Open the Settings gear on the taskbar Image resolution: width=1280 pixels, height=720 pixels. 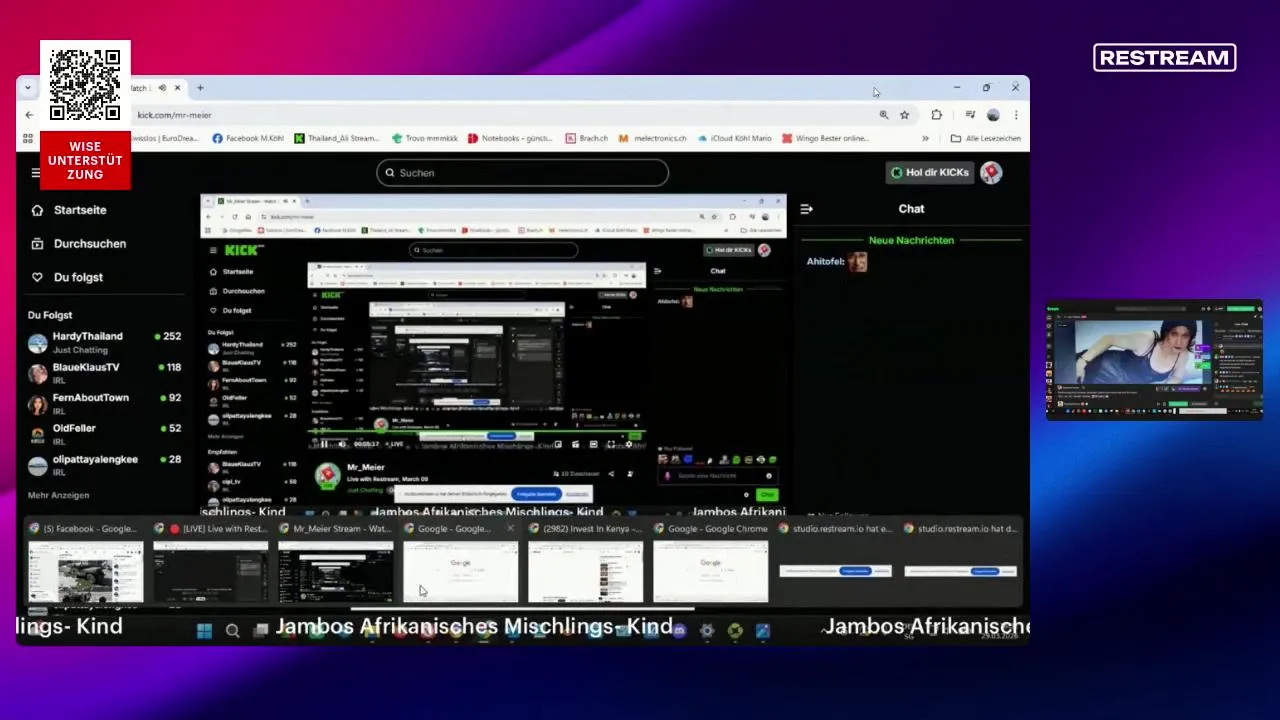(707, 630)
